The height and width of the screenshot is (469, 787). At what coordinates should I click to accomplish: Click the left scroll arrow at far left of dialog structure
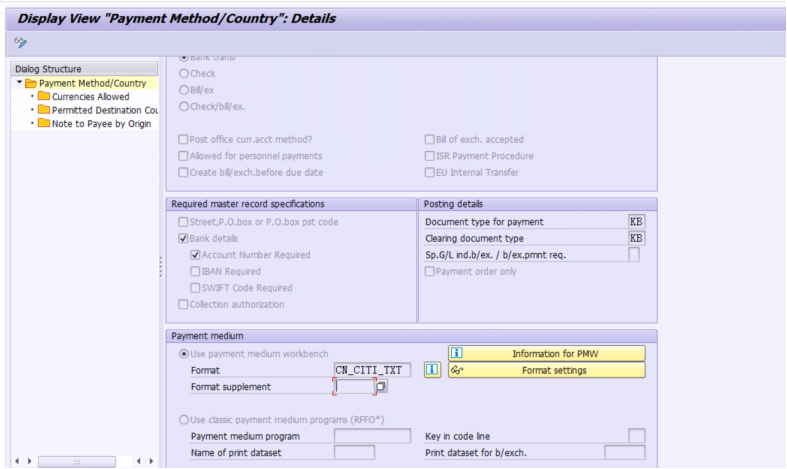pyautogui.click(x=17, y=461)
